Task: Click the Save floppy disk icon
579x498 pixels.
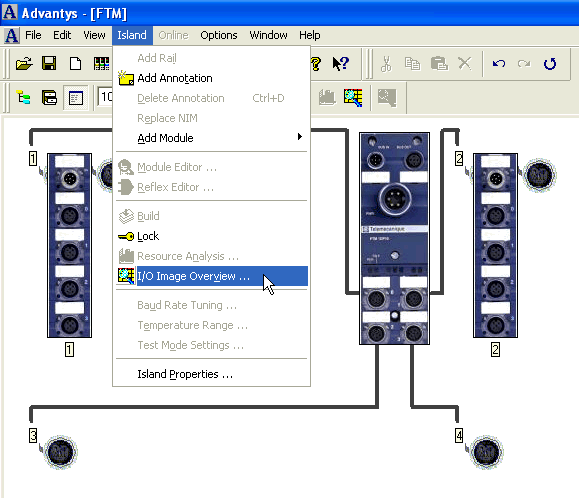Action: point(49,63)
